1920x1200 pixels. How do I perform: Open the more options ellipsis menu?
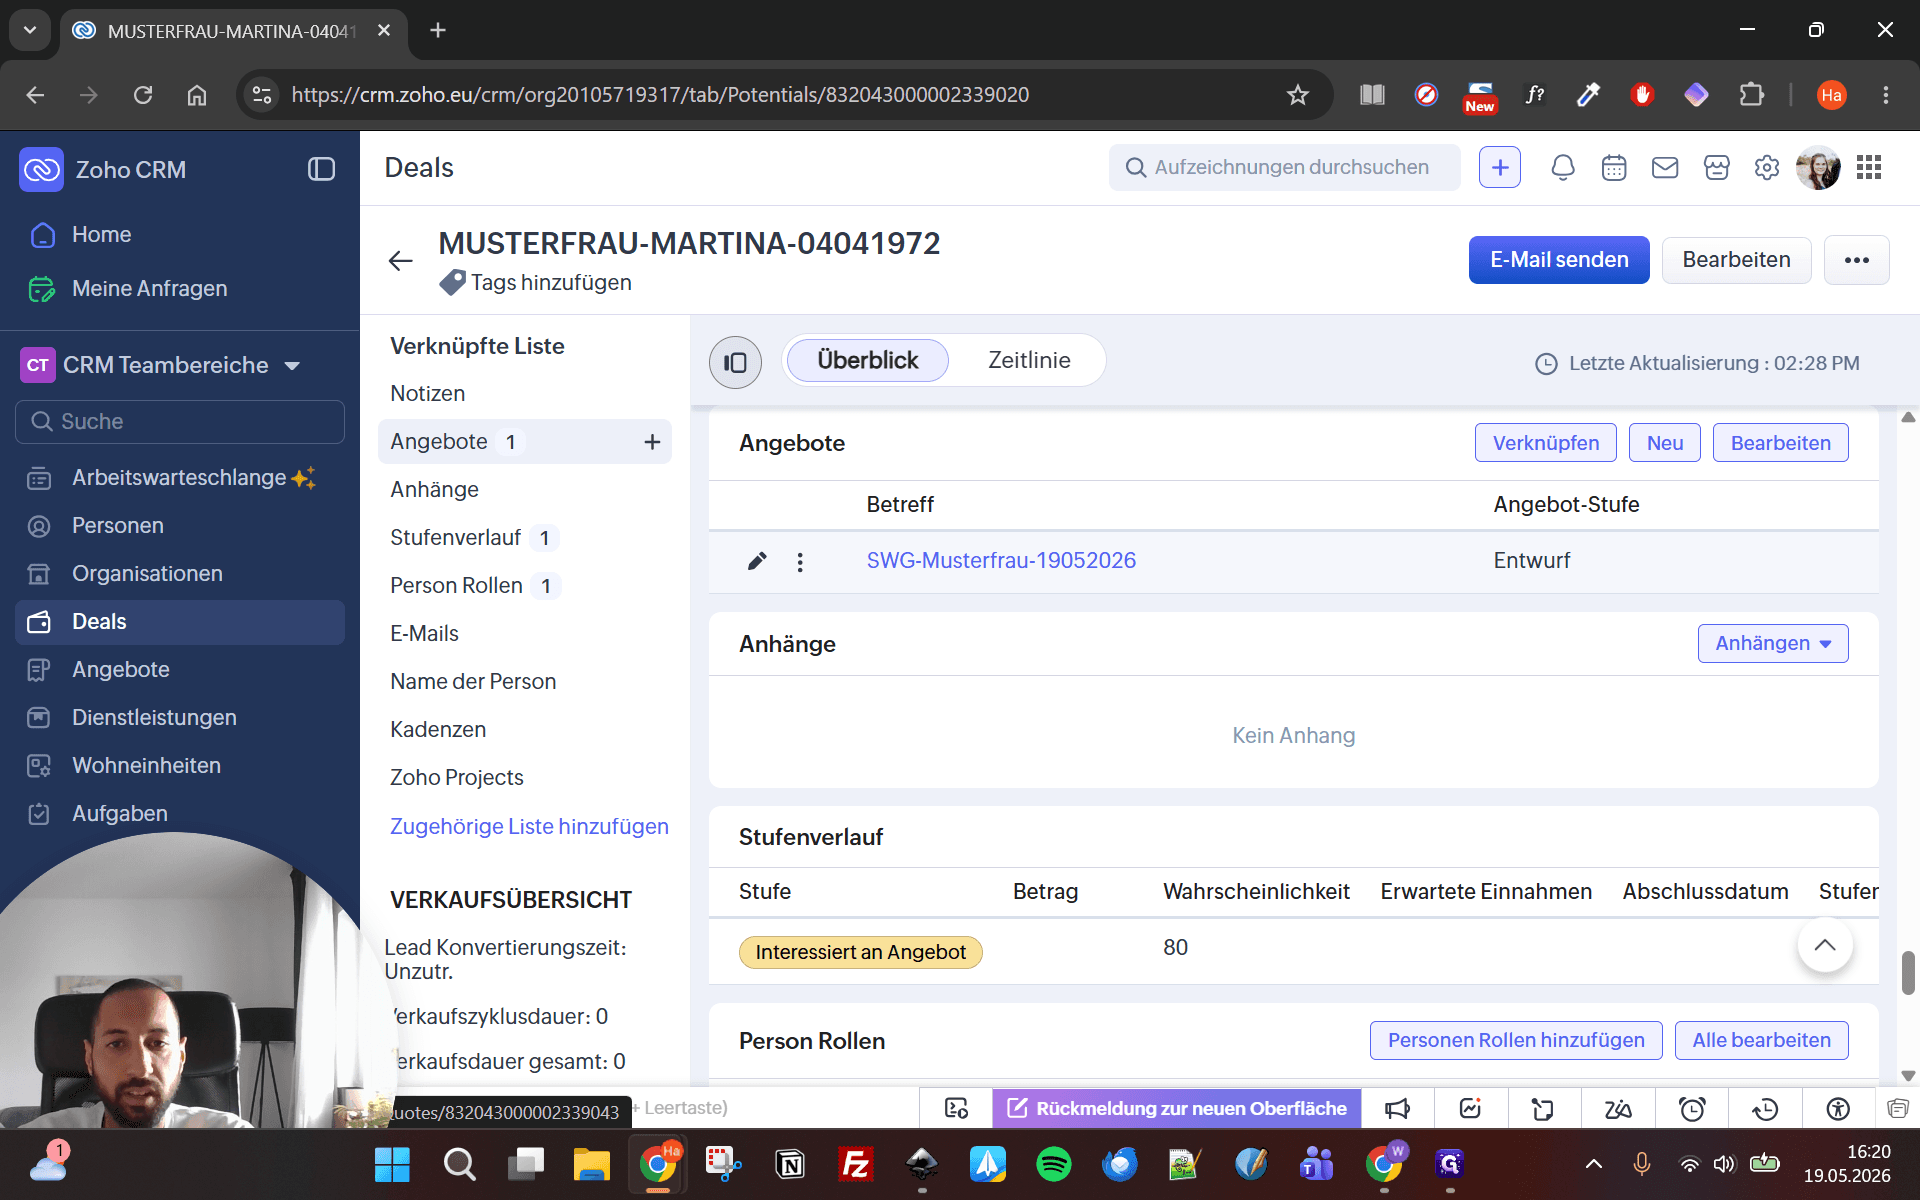pyautogui.click(x=1857, y=260)
